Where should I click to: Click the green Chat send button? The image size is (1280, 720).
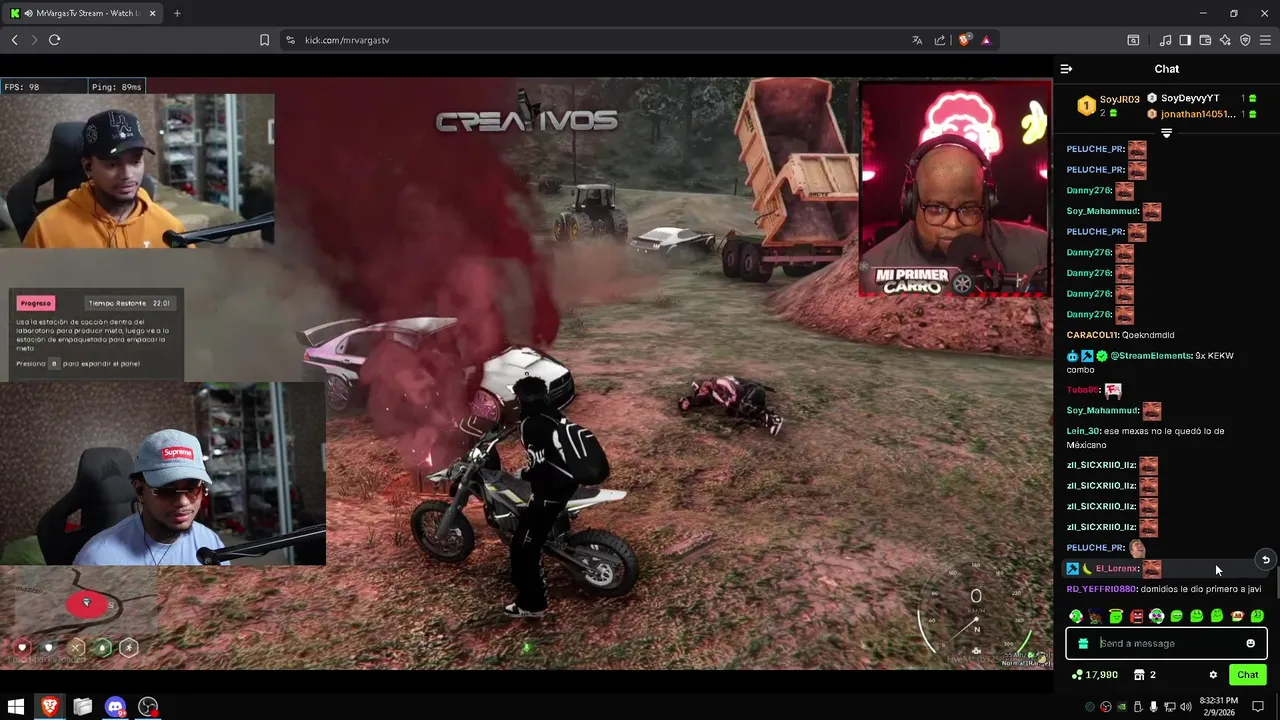1248,675
